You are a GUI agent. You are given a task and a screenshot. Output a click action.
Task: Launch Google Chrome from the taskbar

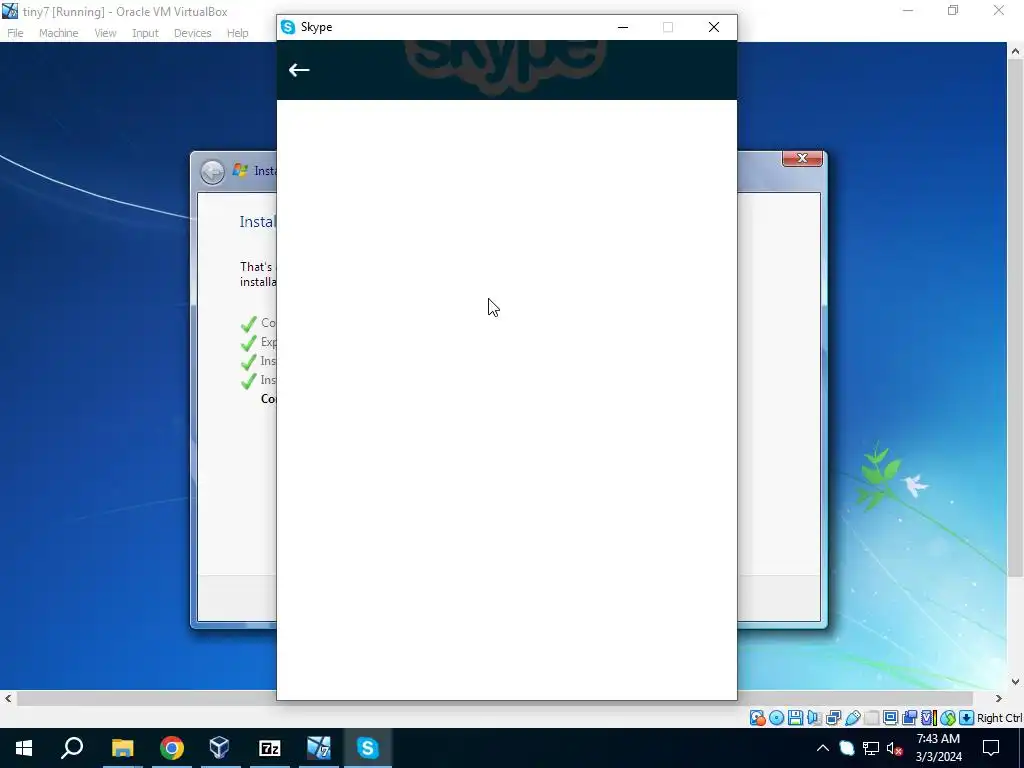171,748
